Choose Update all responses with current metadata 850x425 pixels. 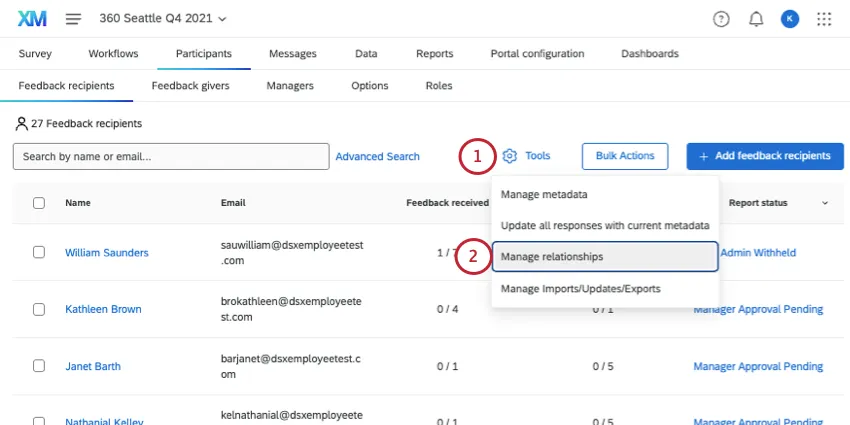[605, 226]
